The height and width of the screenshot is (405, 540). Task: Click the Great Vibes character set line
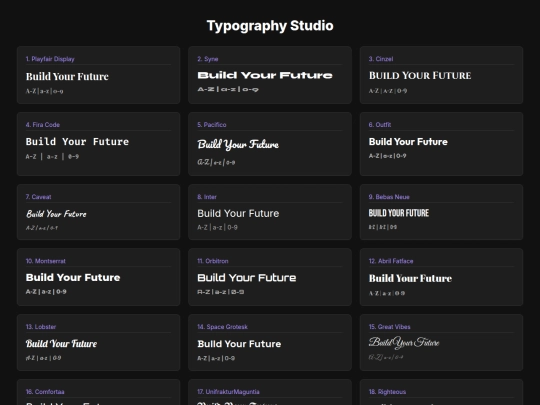(386, 357)
